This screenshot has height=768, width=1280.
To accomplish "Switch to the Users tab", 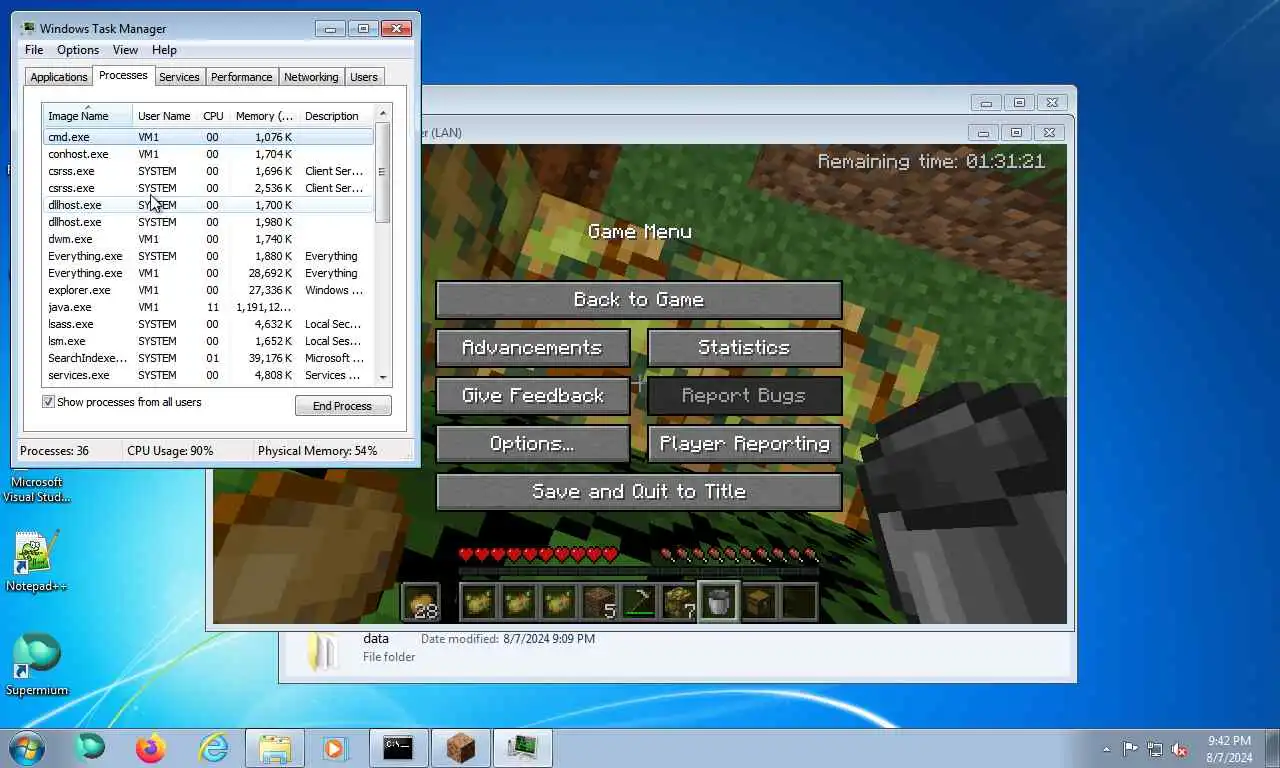I will coord(364,77).
